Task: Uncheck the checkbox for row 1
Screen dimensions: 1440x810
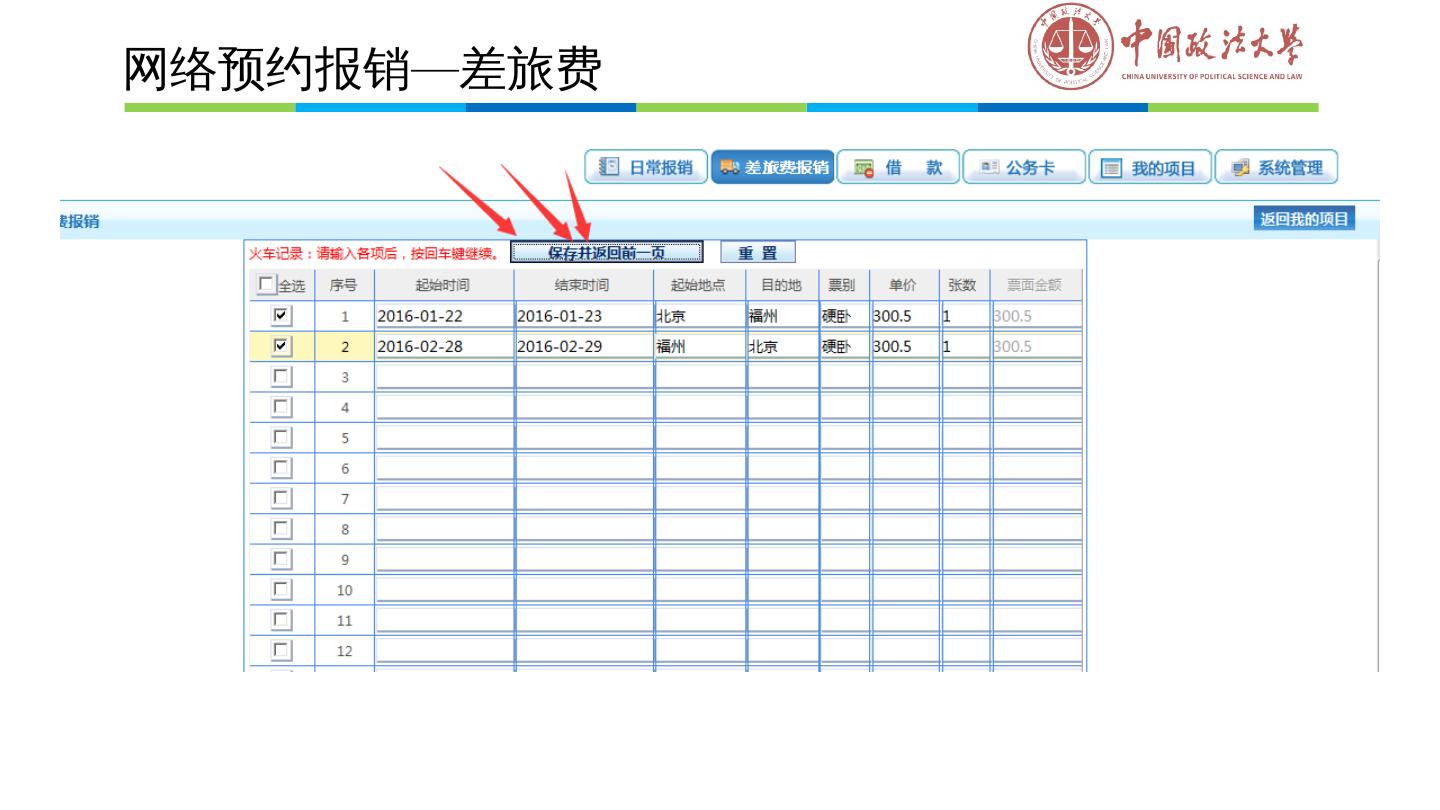Action: click(x=281, y=316)
